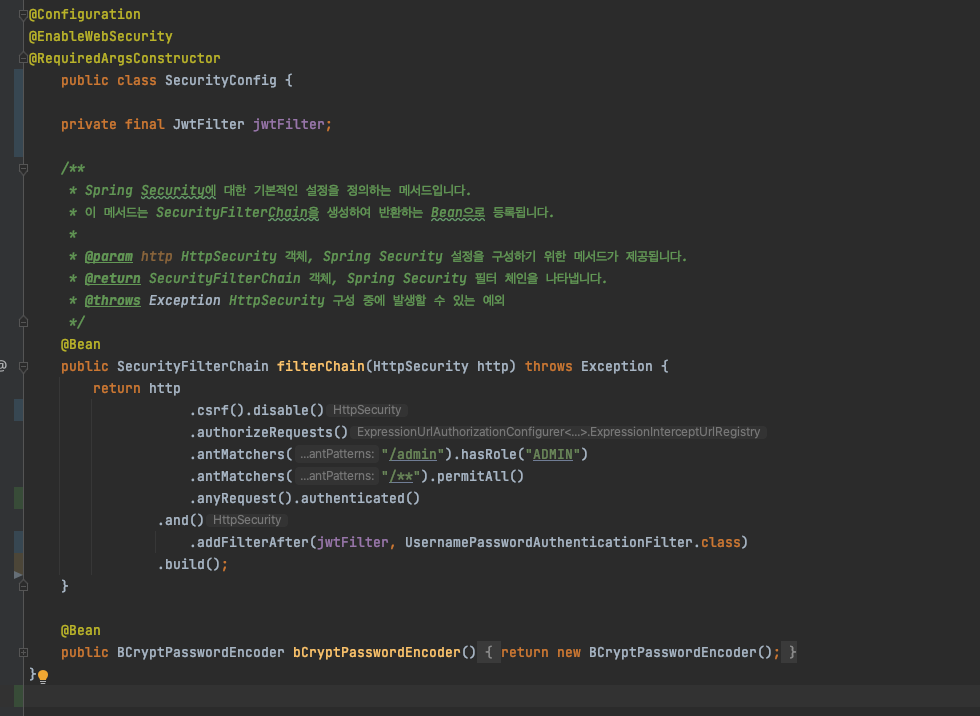Click UsernamePasswordAuthenticationFilter class reference
This screenshot has height=716, width=980.
[548, 542]
